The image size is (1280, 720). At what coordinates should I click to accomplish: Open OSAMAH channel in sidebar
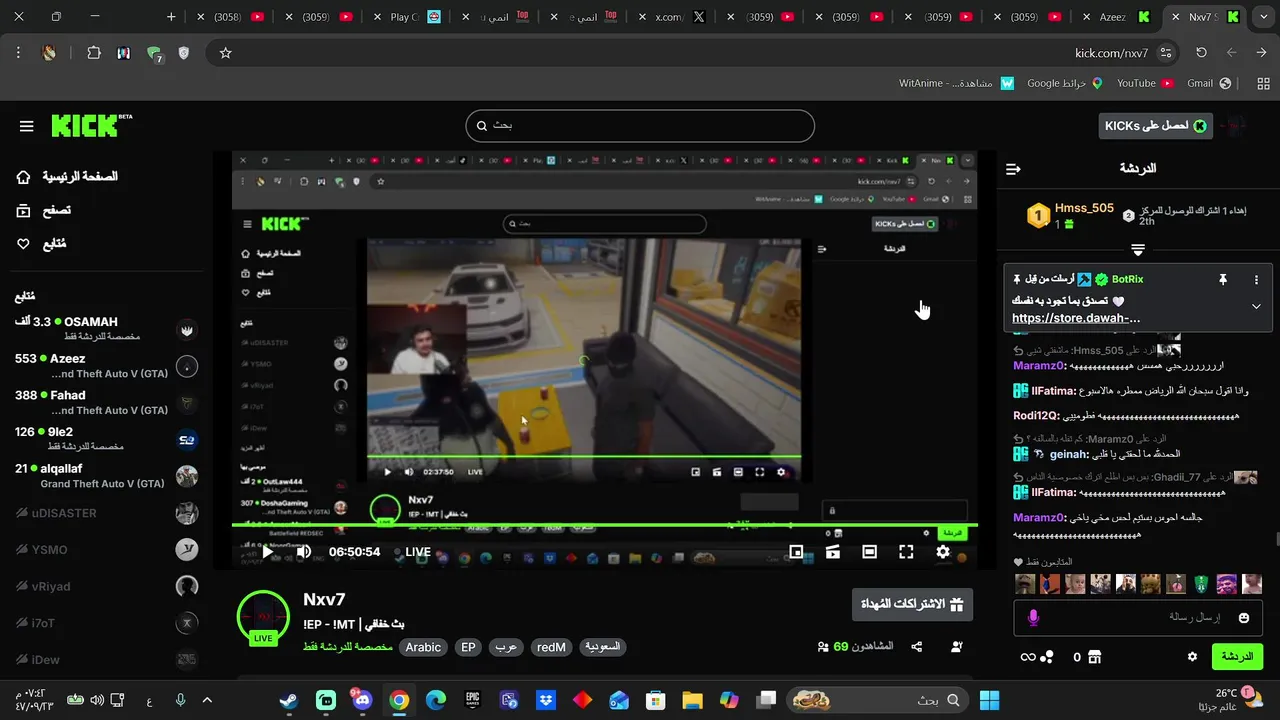click(x=105, y=329)
